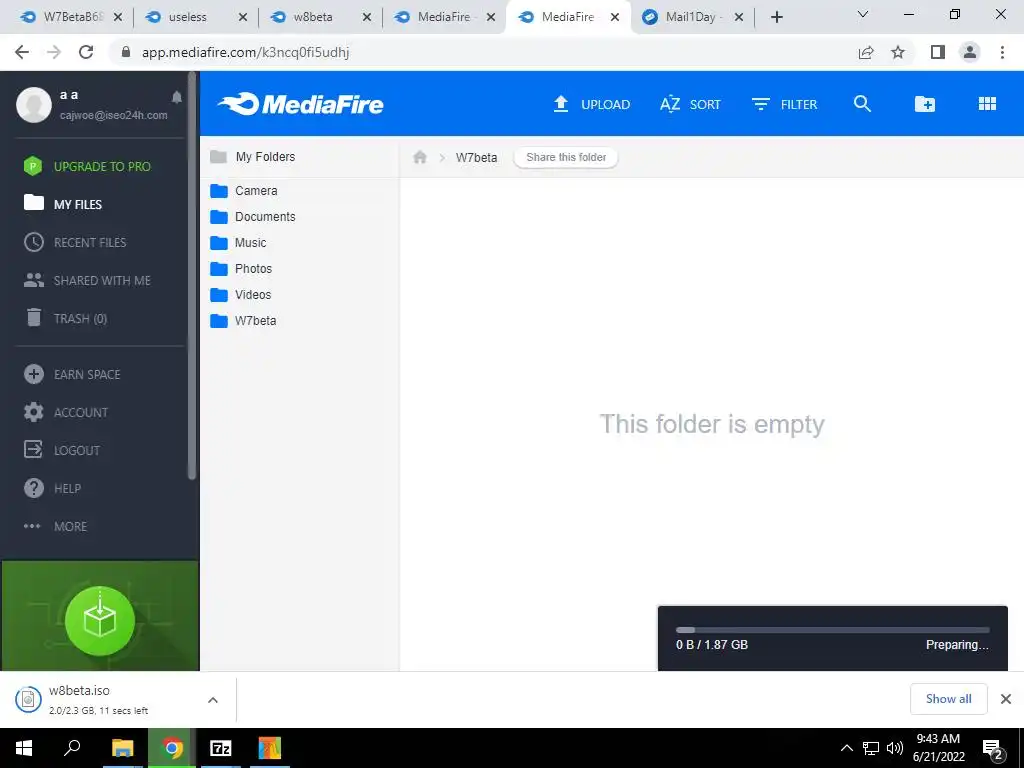Open File Explorer from taskbar
Image resolution: width=1024 pixels, height=768 pixels.
tap(123, 748)
